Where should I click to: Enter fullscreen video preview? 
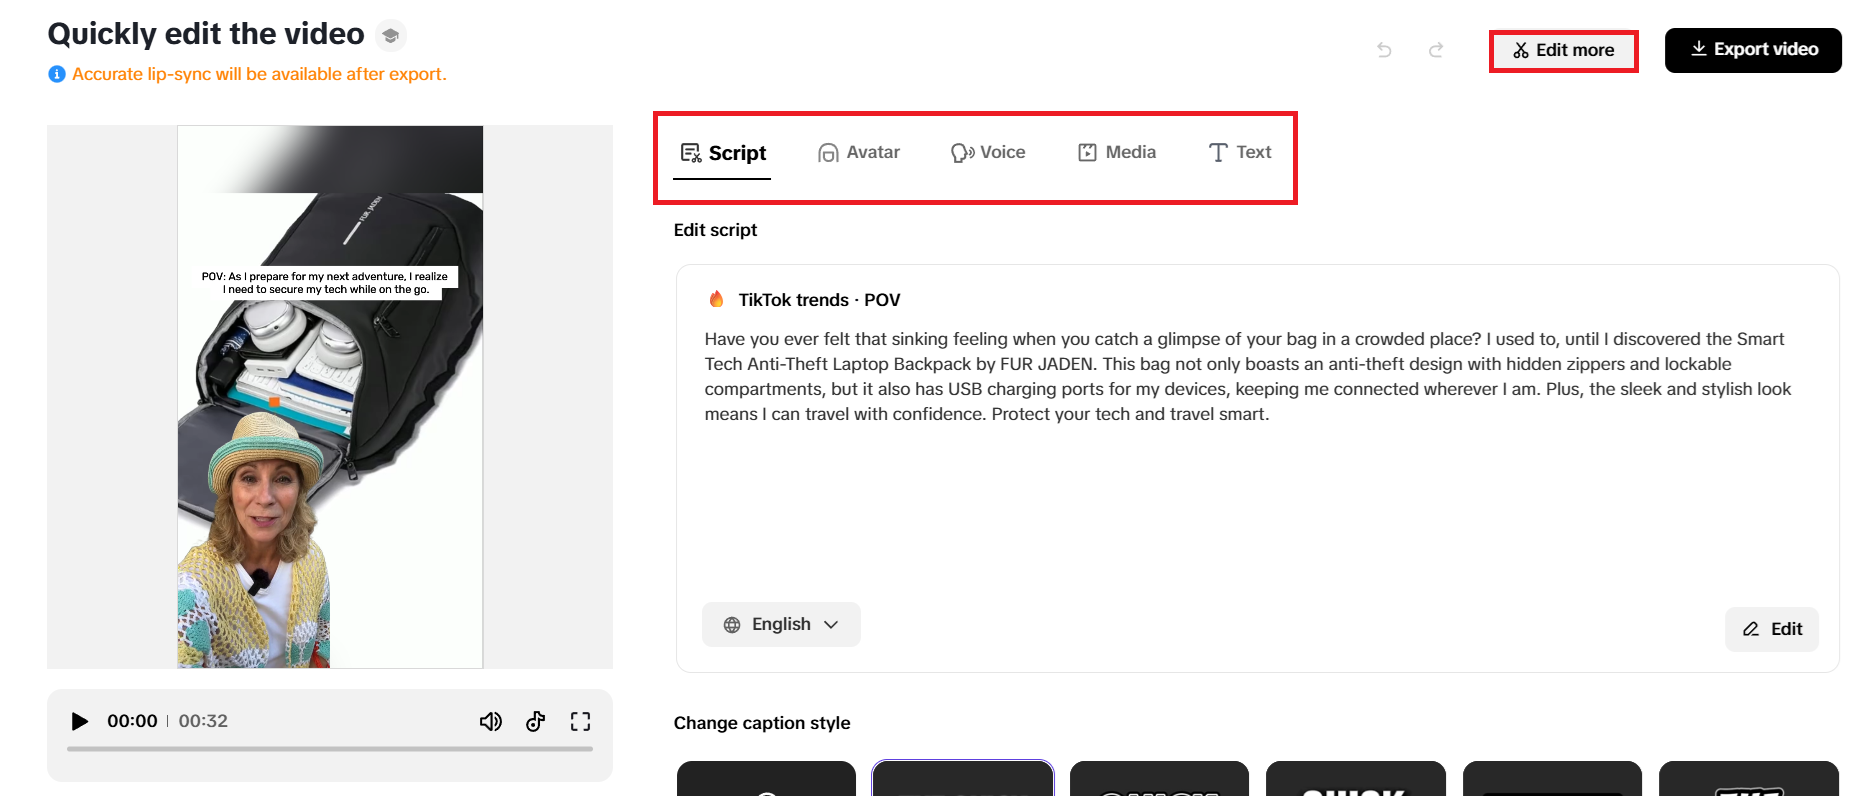580,721
